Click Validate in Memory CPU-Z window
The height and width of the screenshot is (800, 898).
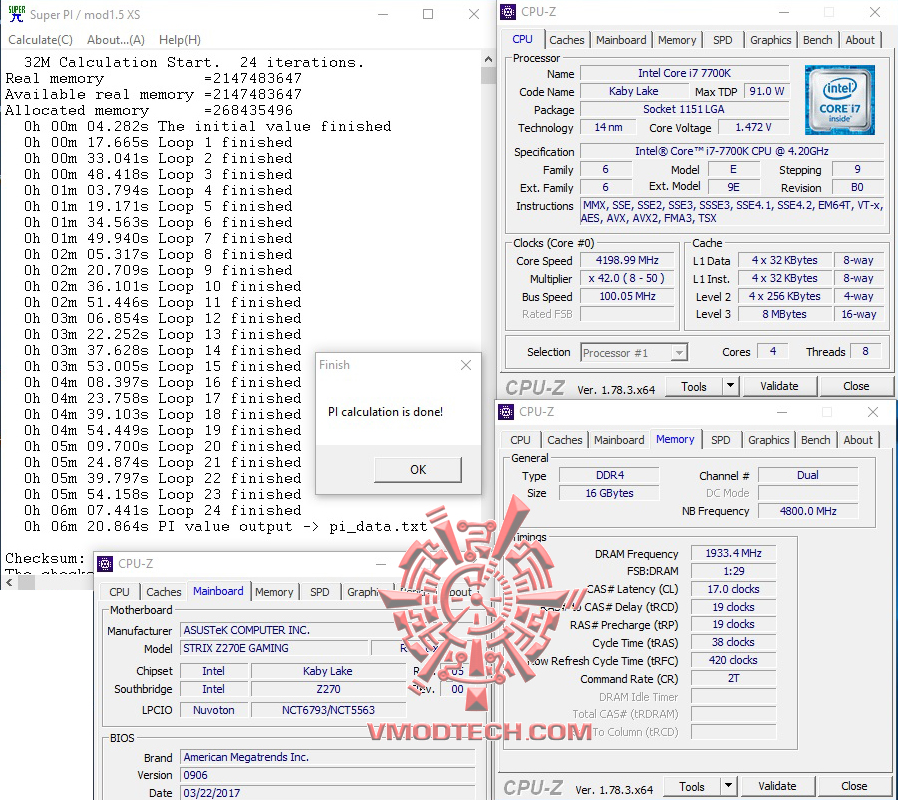[777, 787]
